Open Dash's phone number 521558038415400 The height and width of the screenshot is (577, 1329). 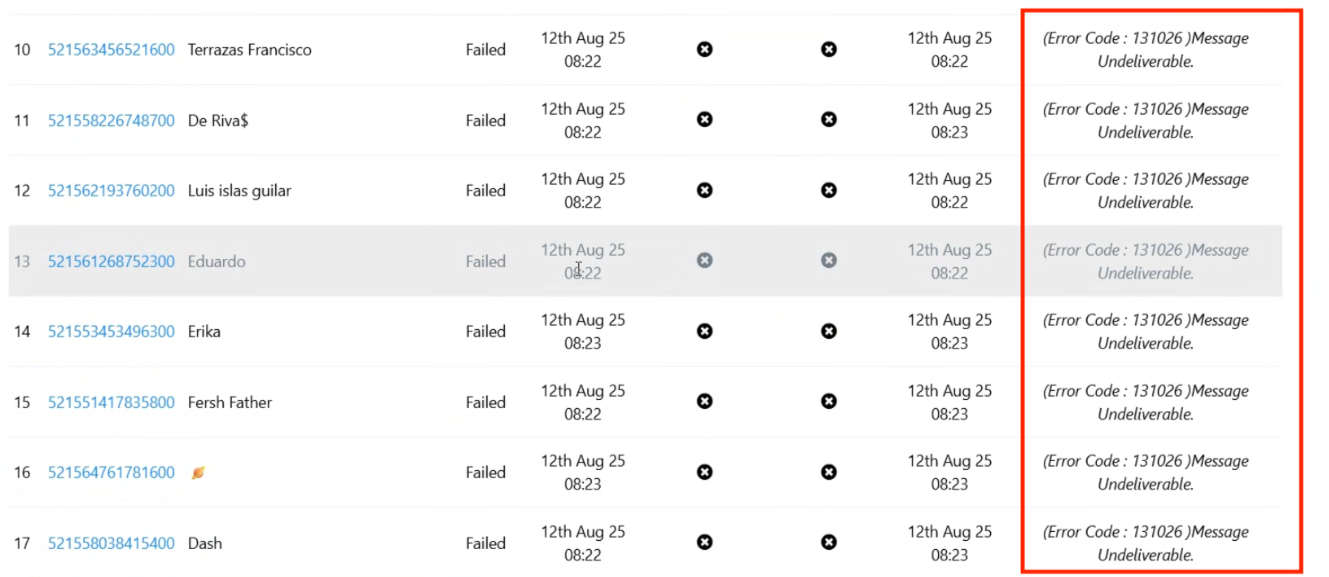(x=111, y=544)
